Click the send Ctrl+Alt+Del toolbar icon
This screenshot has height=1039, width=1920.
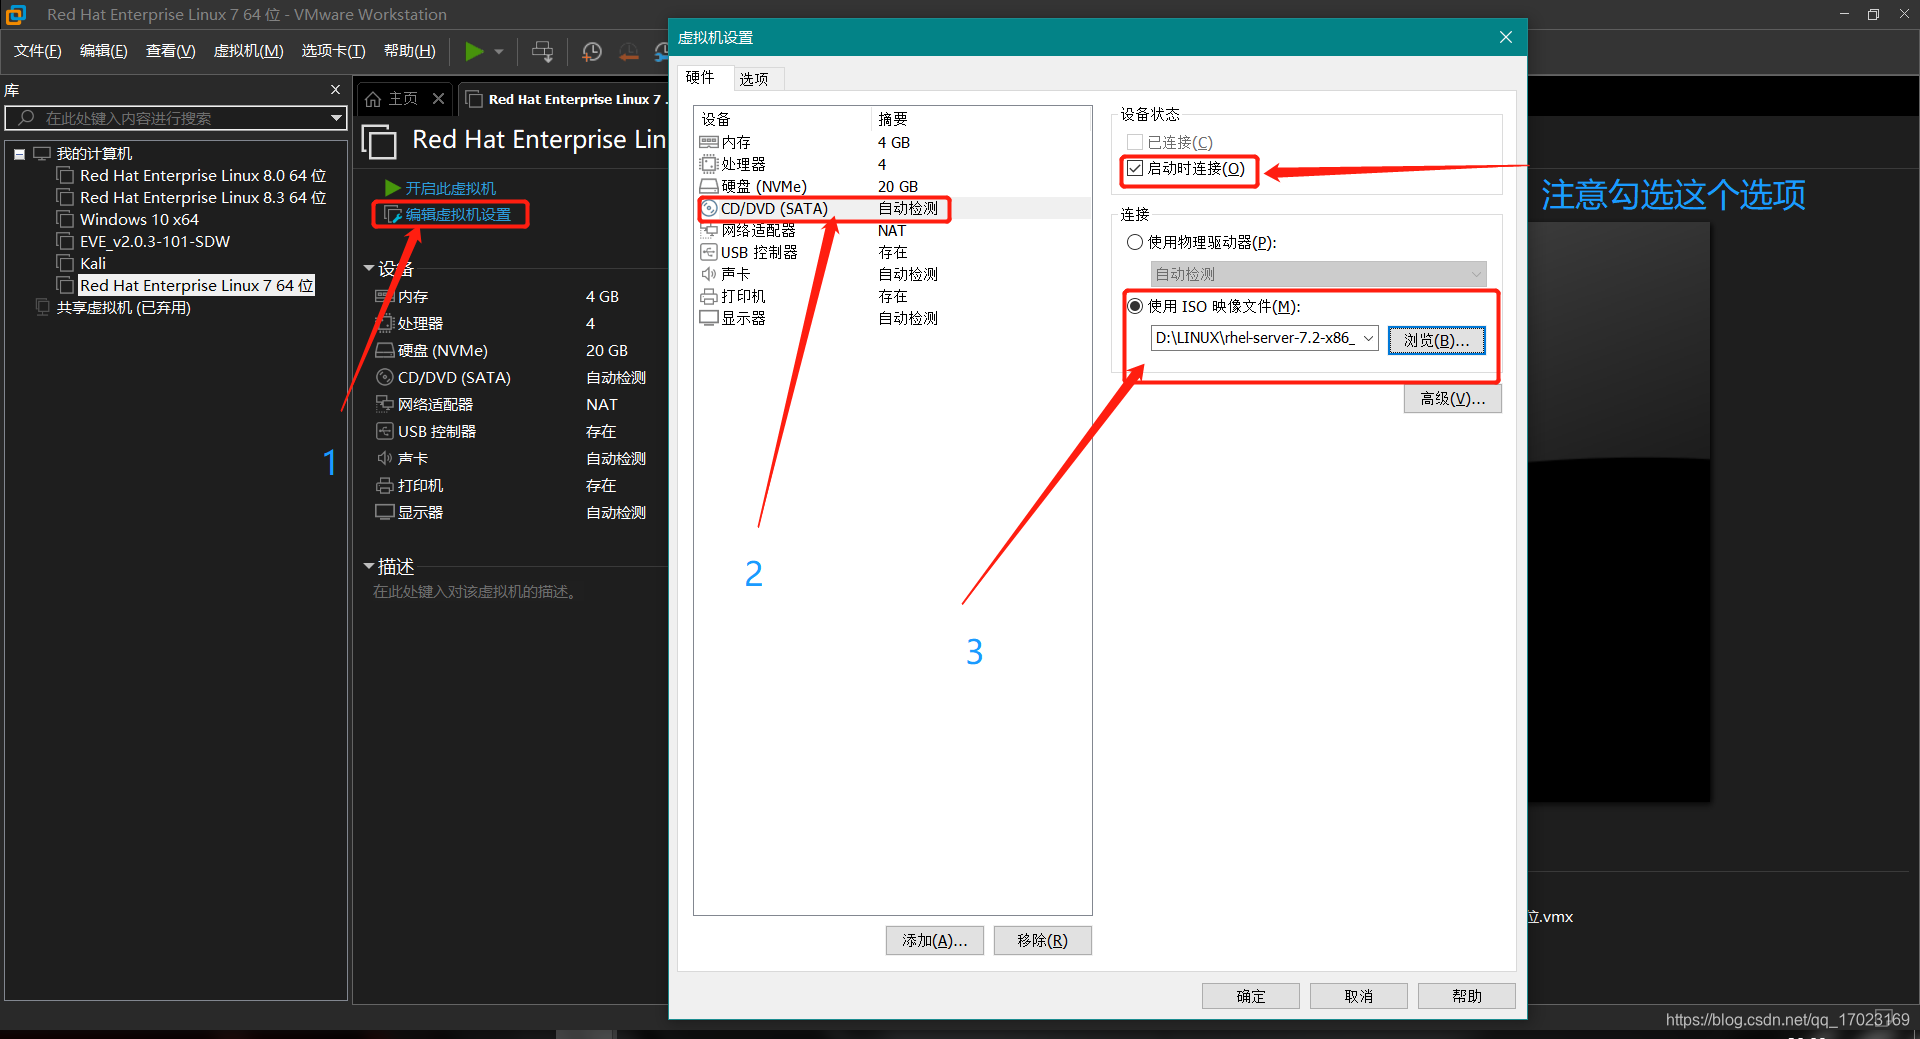pyautogui.click(x=542, y=51)
